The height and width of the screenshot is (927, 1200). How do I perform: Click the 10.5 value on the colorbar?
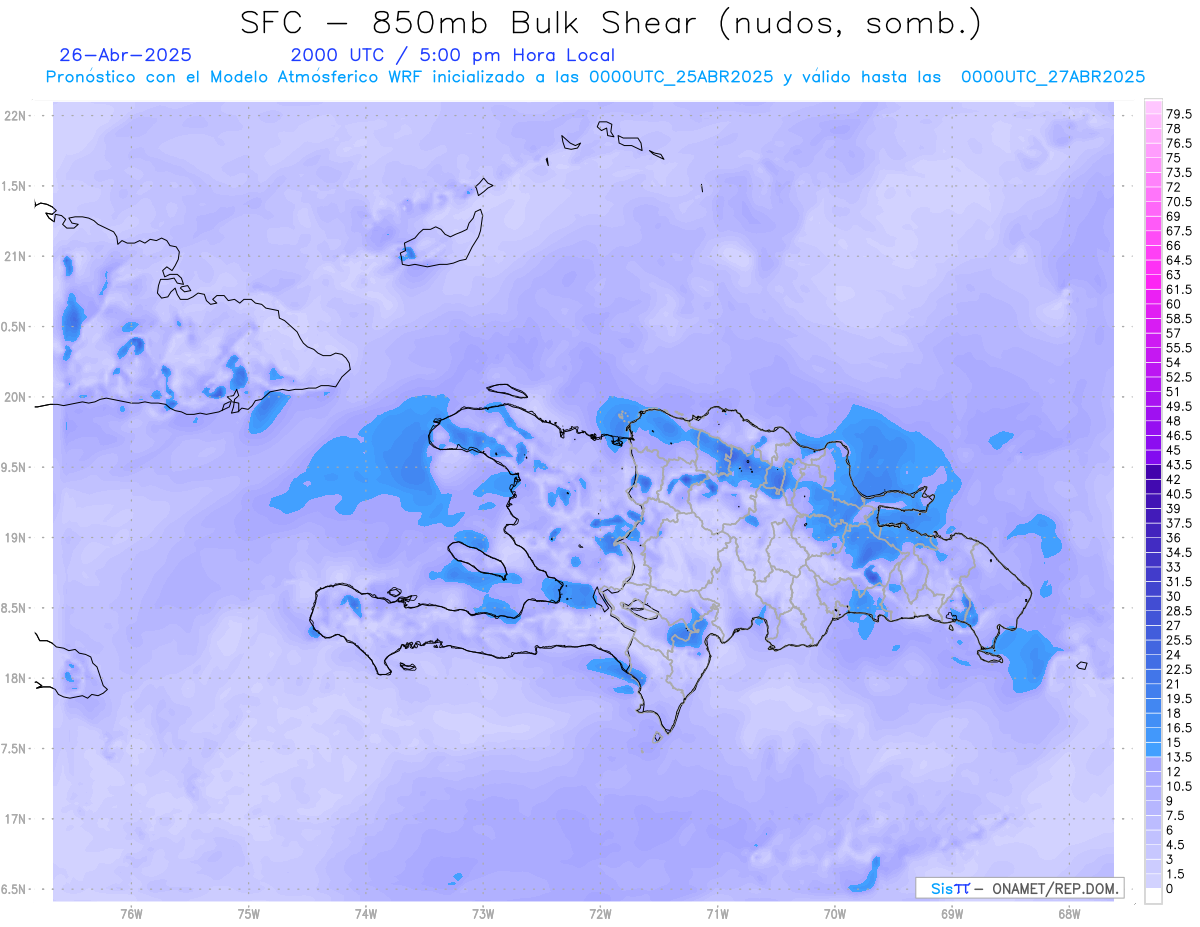pos(1179,786)
